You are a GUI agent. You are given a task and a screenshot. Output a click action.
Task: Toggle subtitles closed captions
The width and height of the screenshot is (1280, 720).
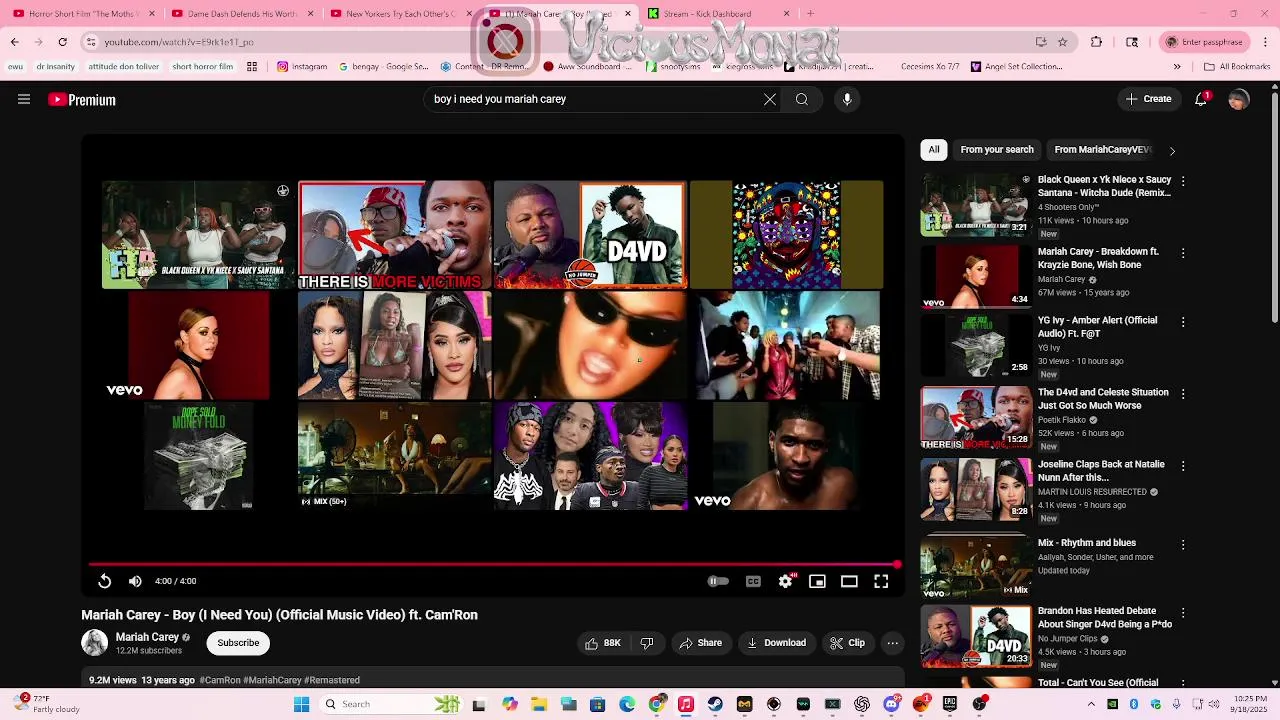point(753,581)
